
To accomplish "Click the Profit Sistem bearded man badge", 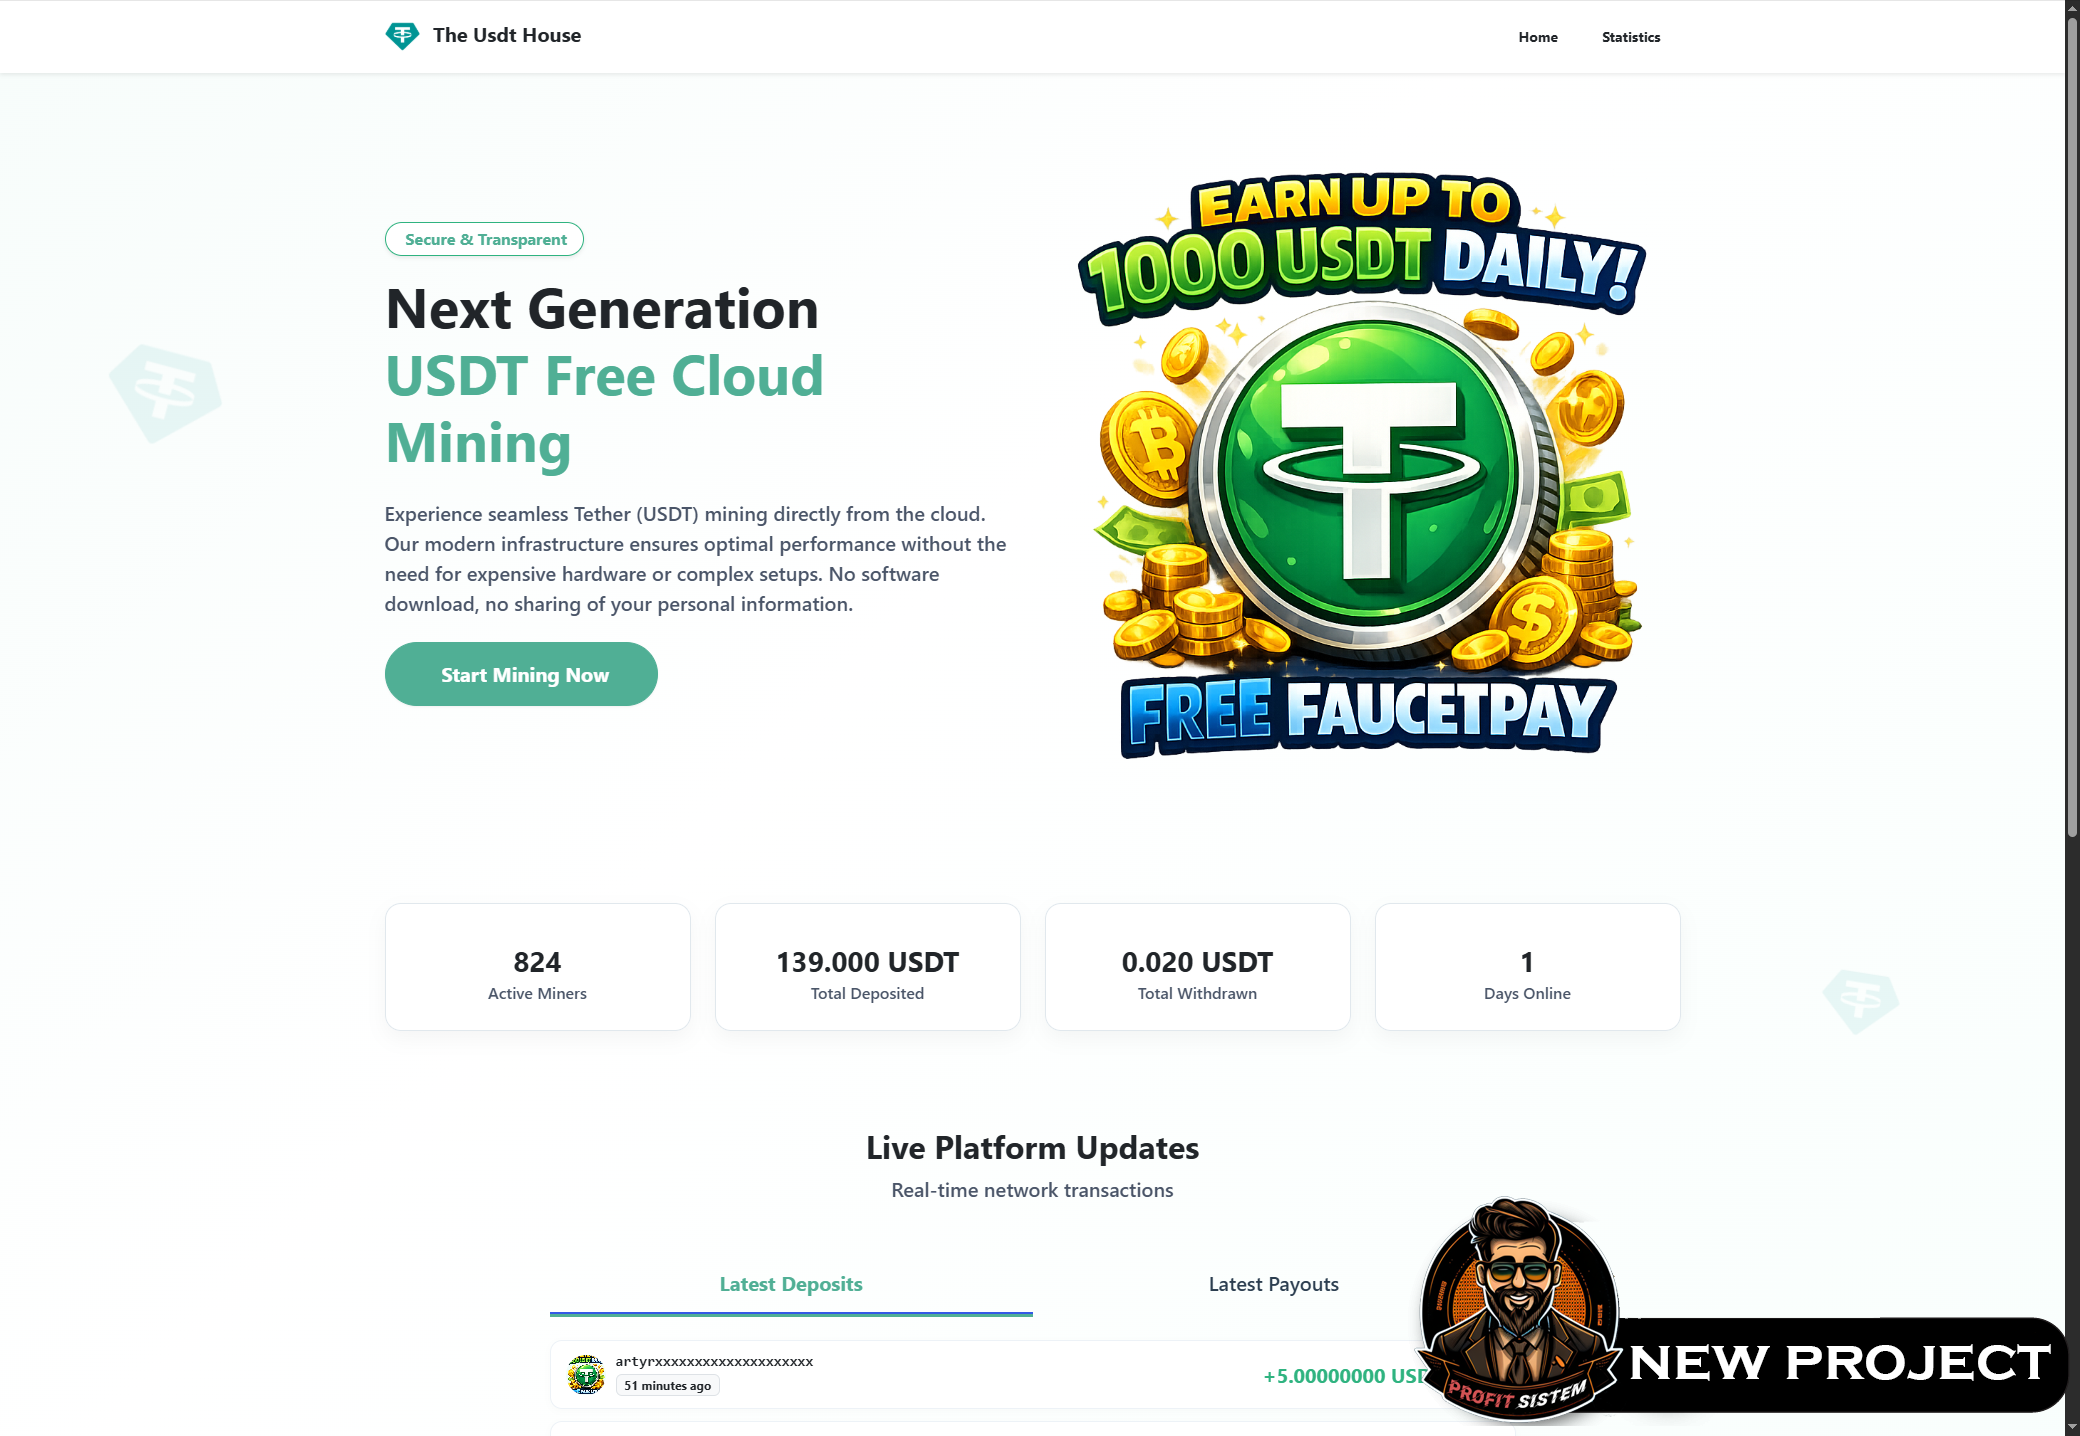I will pos(1519,1308).
